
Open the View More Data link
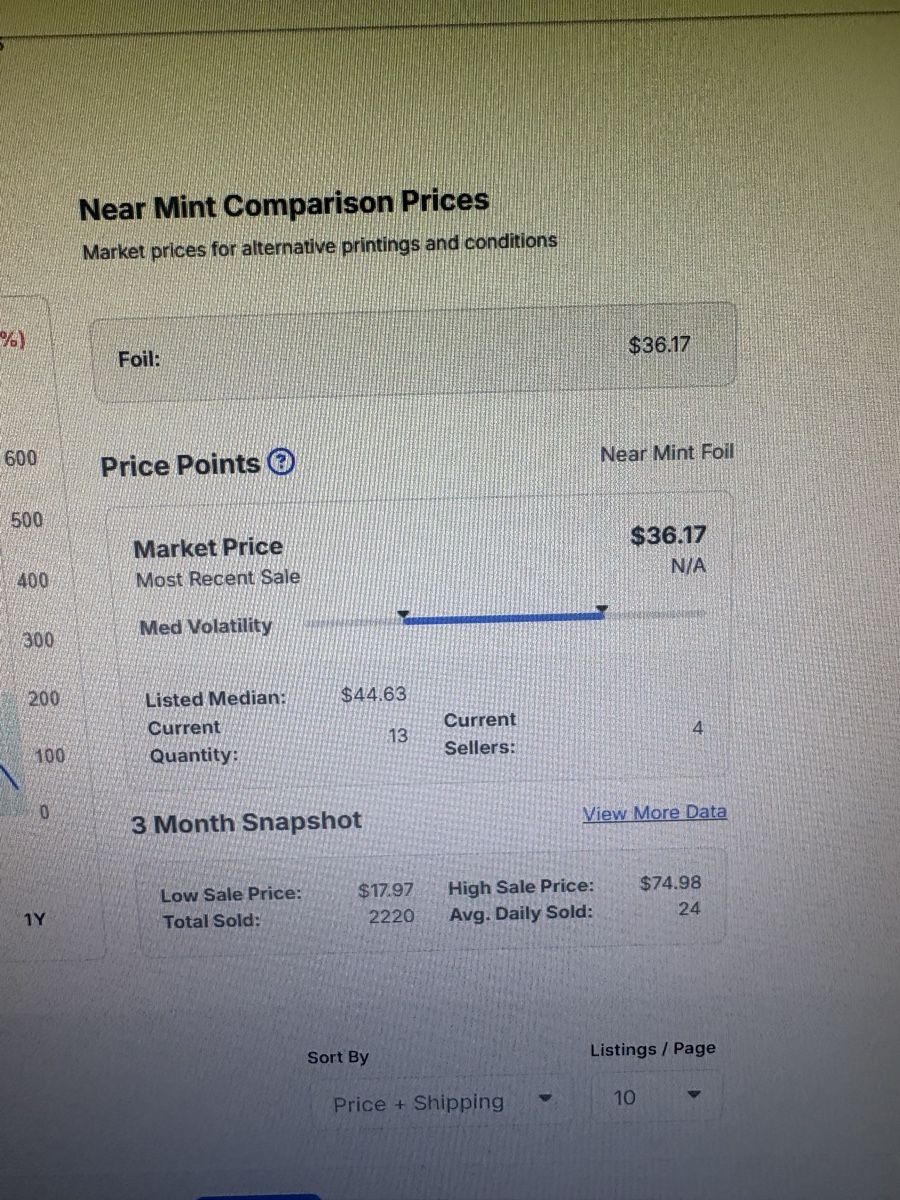655,813
